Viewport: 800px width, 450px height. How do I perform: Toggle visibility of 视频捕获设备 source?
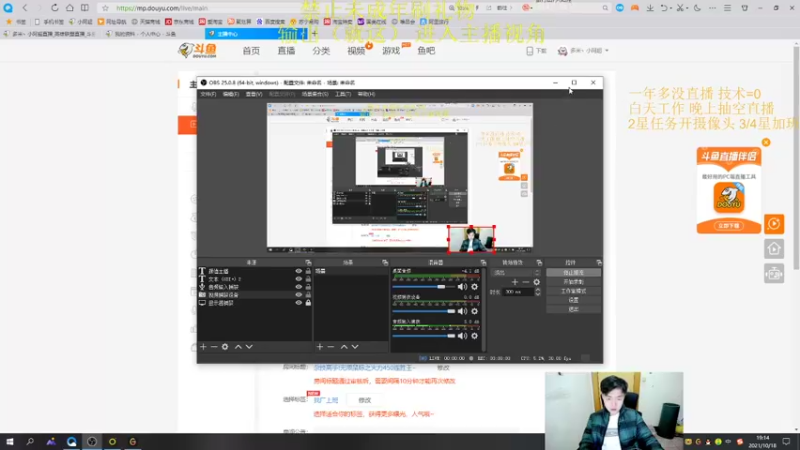[298, 295]
